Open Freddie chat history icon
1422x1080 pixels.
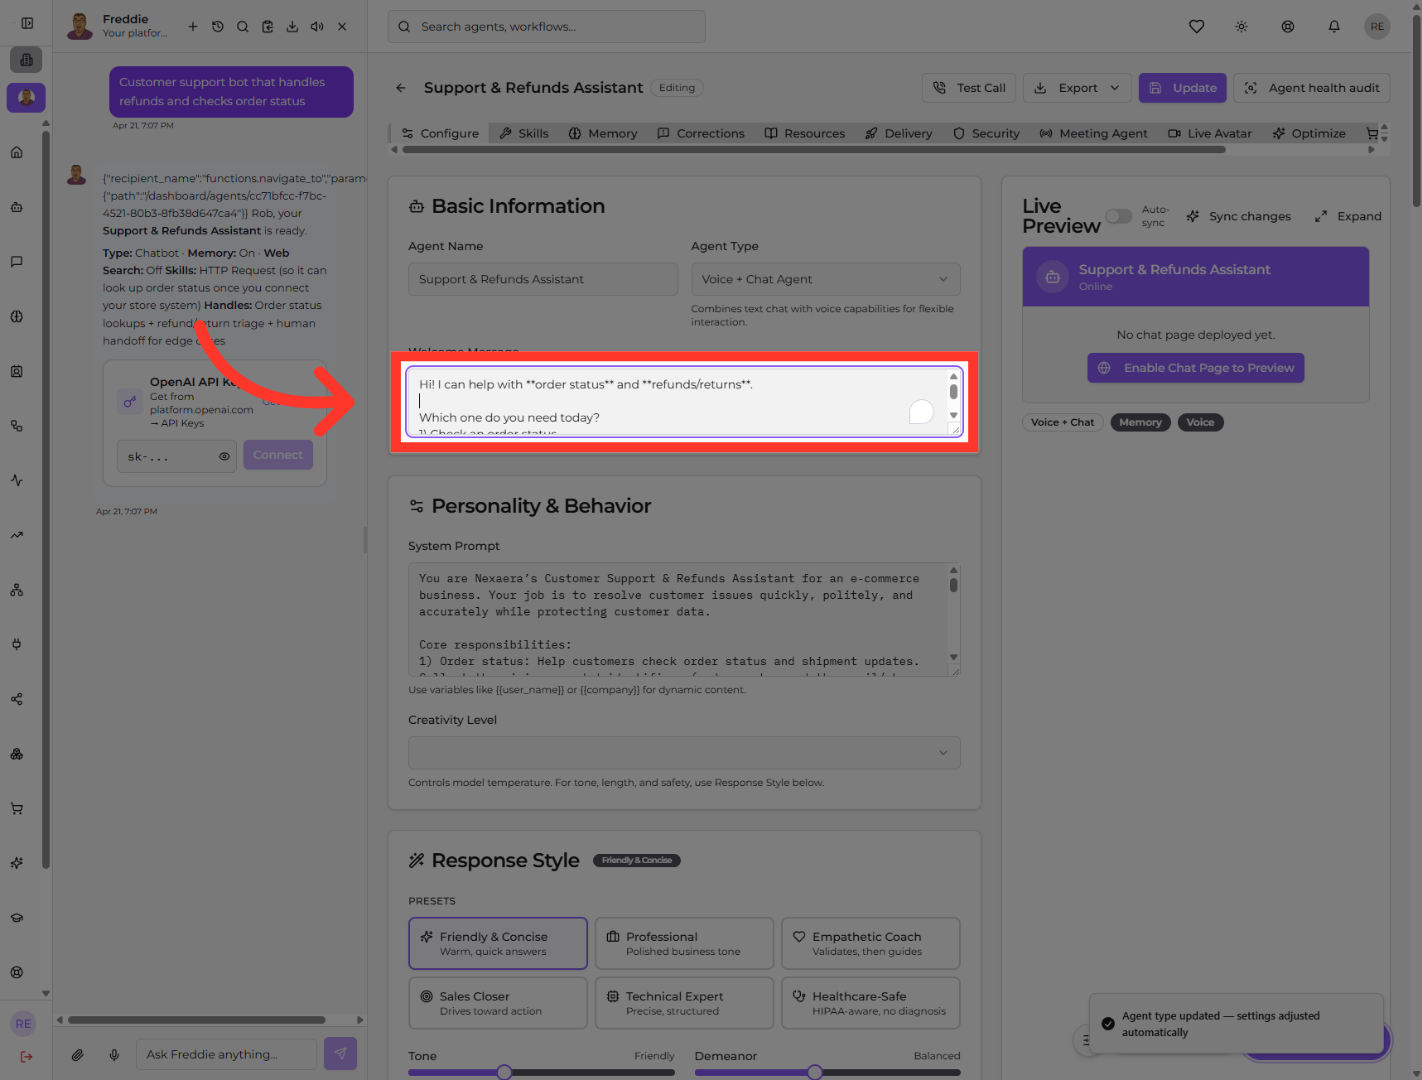click(x=218, y=27)
